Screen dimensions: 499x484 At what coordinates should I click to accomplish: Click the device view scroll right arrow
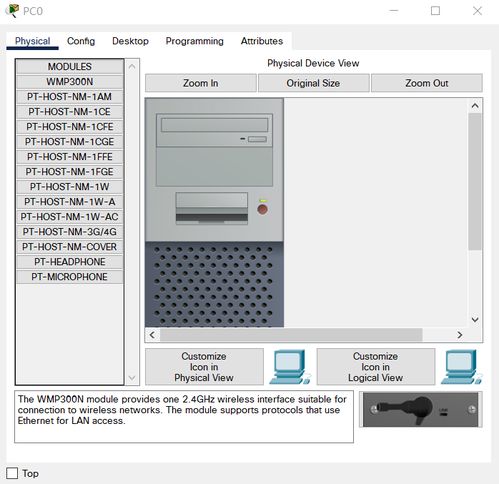pyautogui.click(x=460, y=335)
